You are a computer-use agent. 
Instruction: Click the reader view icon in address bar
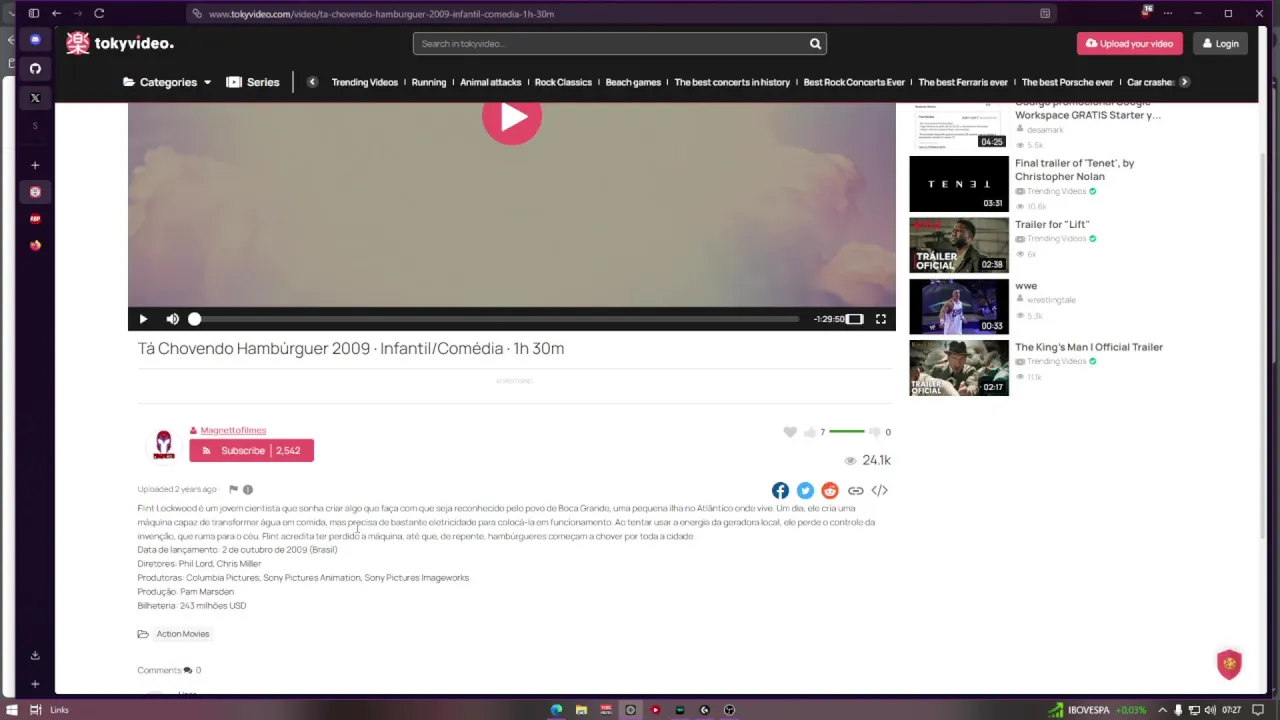tap(1045, 14)
